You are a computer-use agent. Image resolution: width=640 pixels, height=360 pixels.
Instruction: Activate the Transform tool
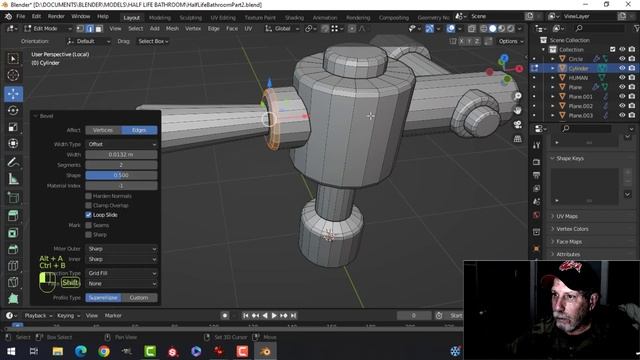click(x=13, y=143)
